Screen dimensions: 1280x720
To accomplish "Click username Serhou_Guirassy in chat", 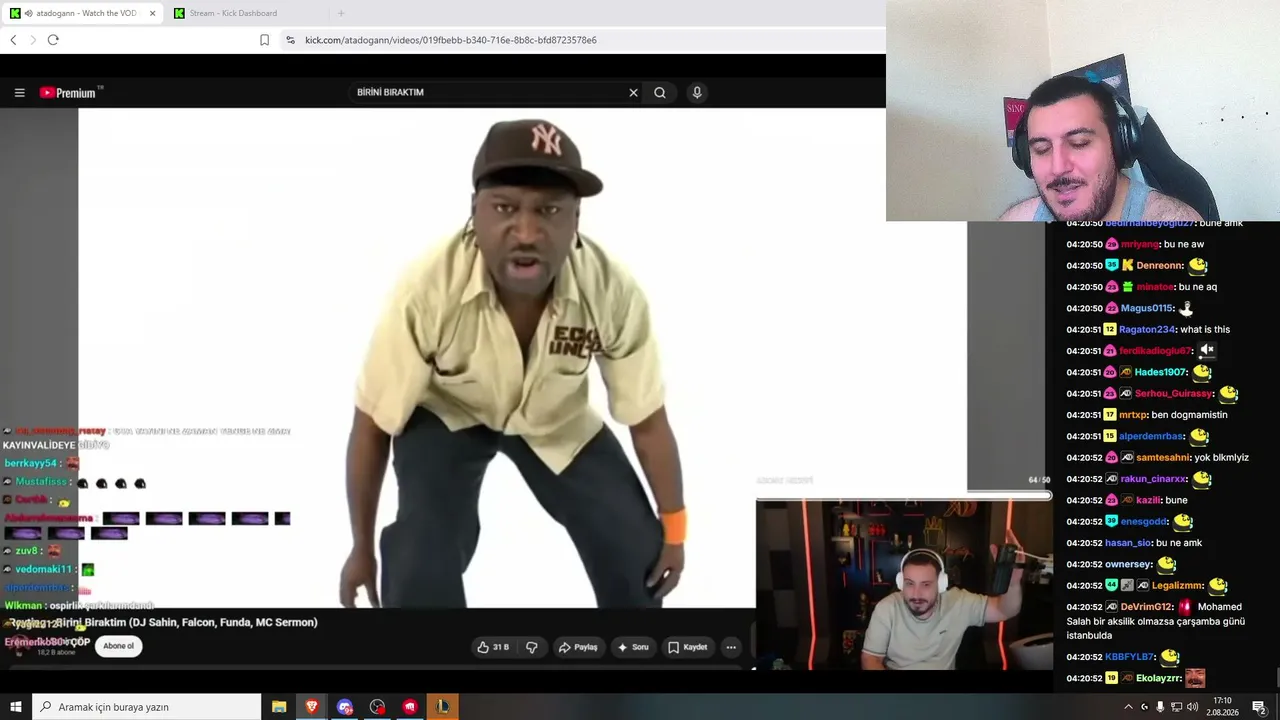I will [x=1174, y=393].
